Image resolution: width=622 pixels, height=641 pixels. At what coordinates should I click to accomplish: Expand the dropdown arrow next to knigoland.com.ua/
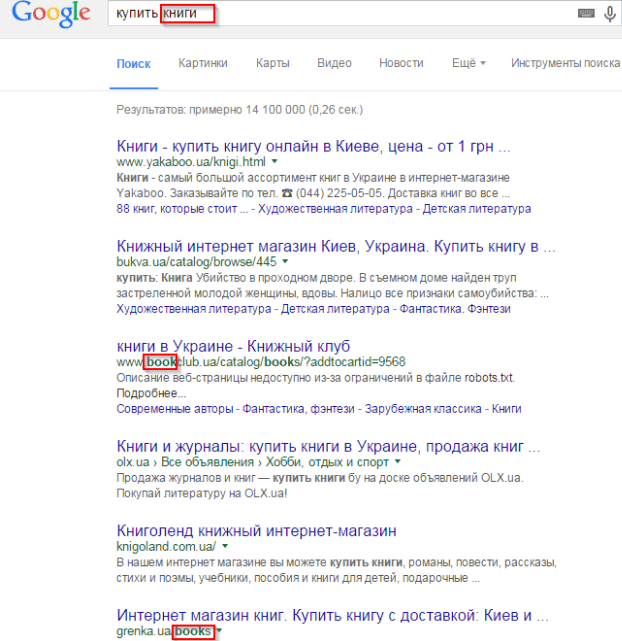tap(225, 546)
